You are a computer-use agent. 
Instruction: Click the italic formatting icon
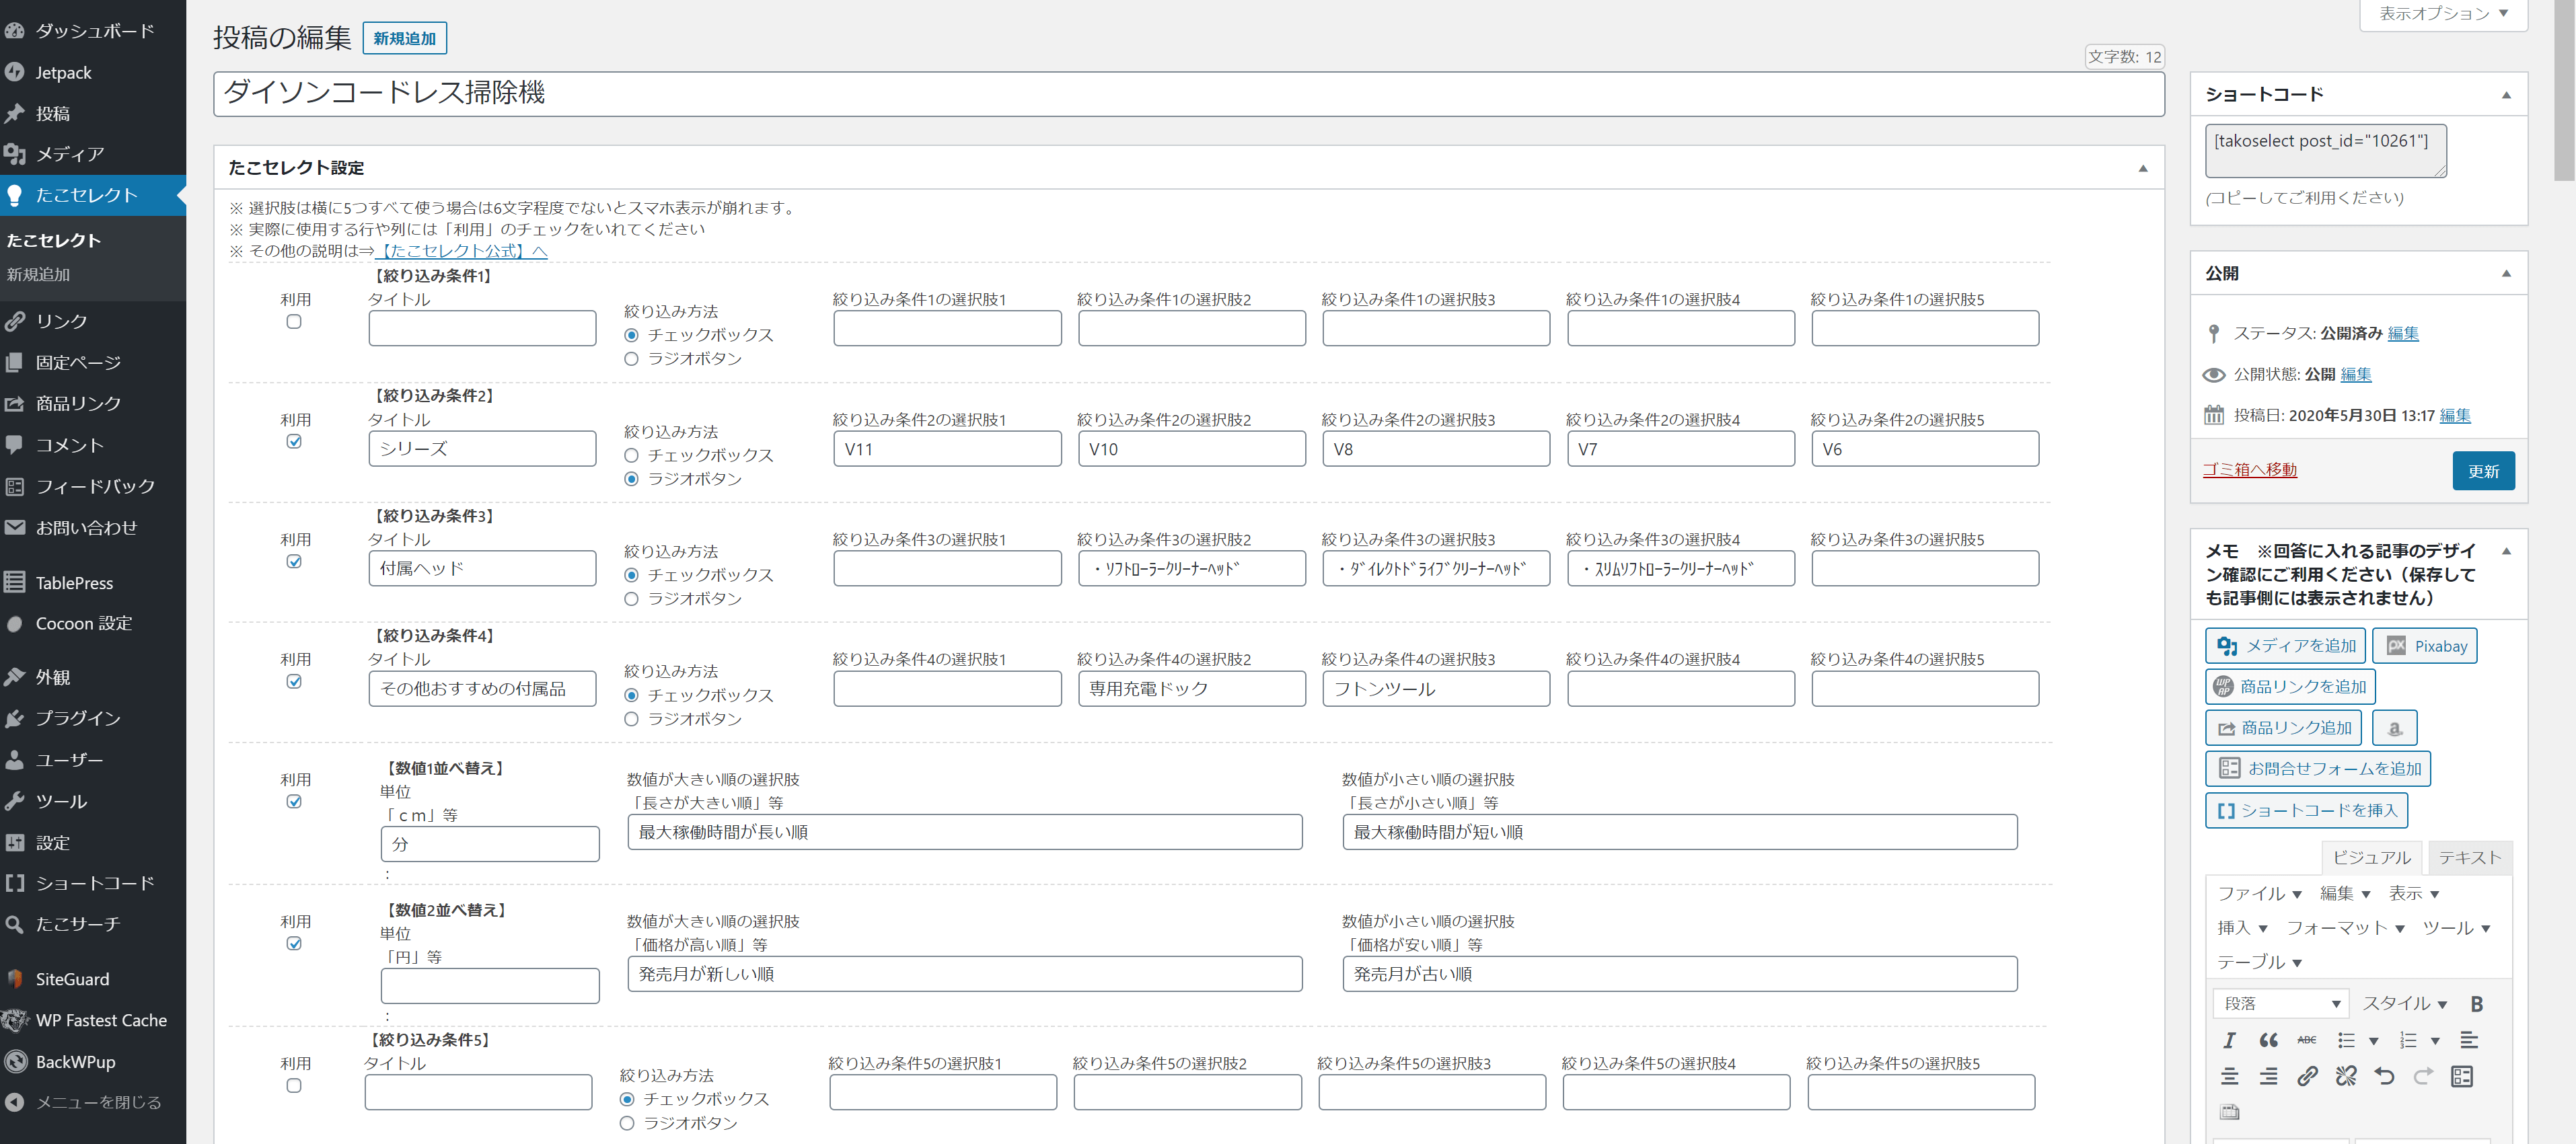[2229, 1040]
